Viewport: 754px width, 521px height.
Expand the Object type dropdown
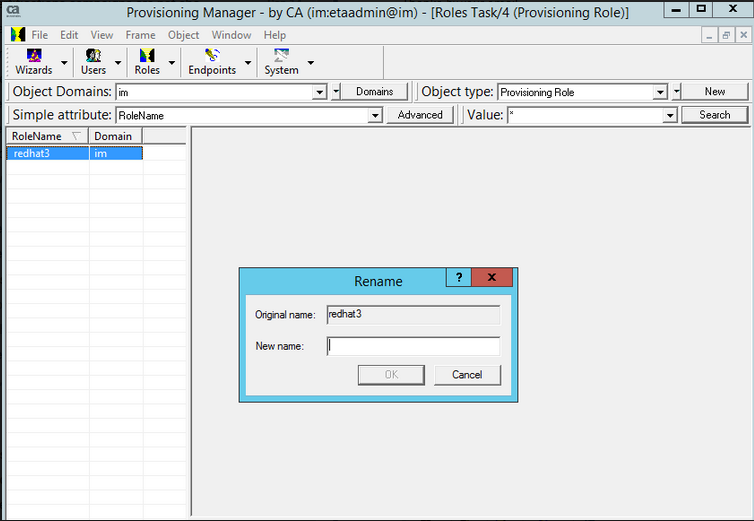coord(660,92)
